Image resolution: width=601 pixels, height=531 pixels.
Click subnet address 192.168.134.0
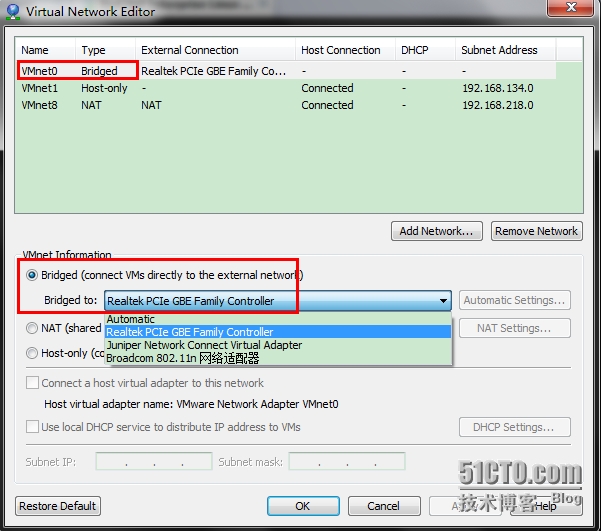tap(498, 88)
